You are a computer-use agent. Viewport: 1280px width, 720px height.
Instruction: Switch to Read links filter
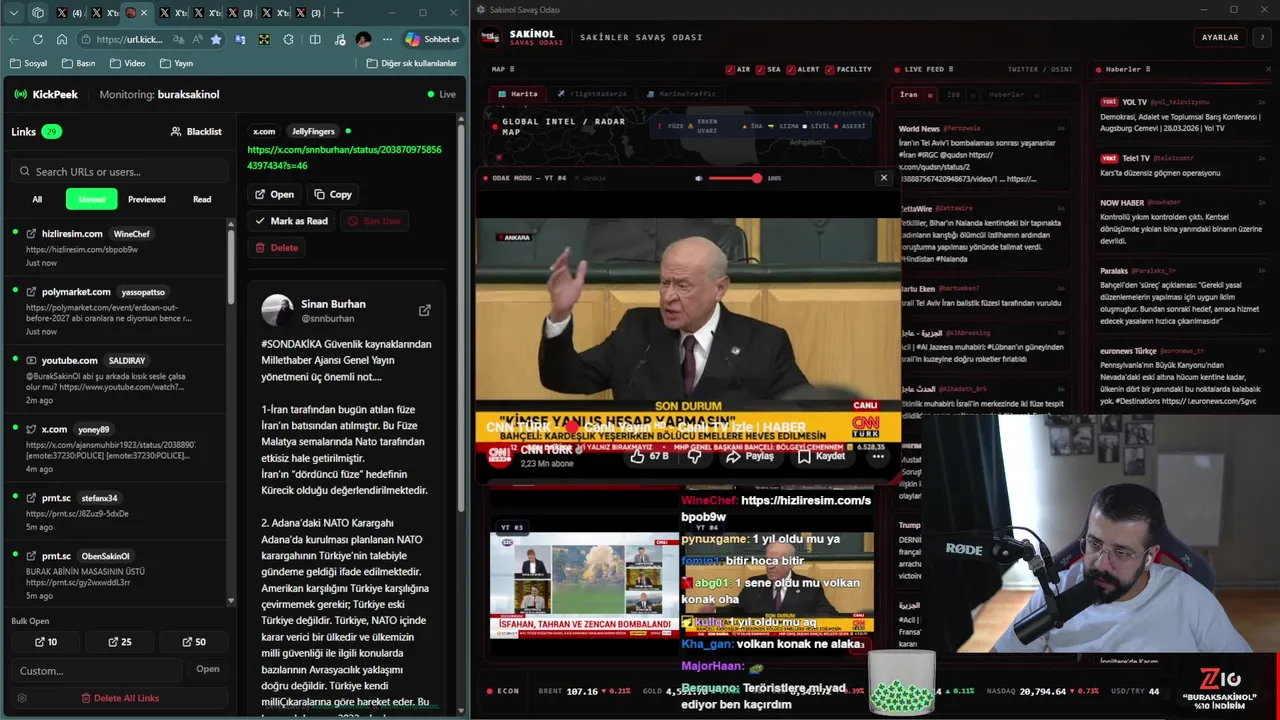point(202,199)
